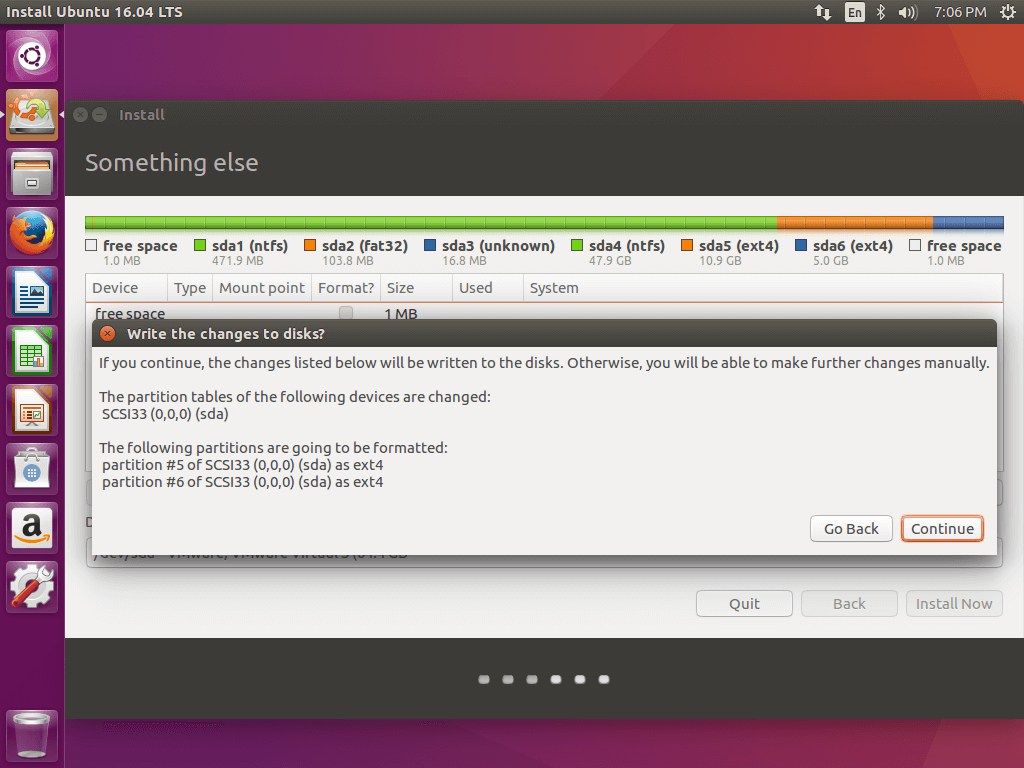Close the Install window
1024x768 pixels.
click(80, 115)
